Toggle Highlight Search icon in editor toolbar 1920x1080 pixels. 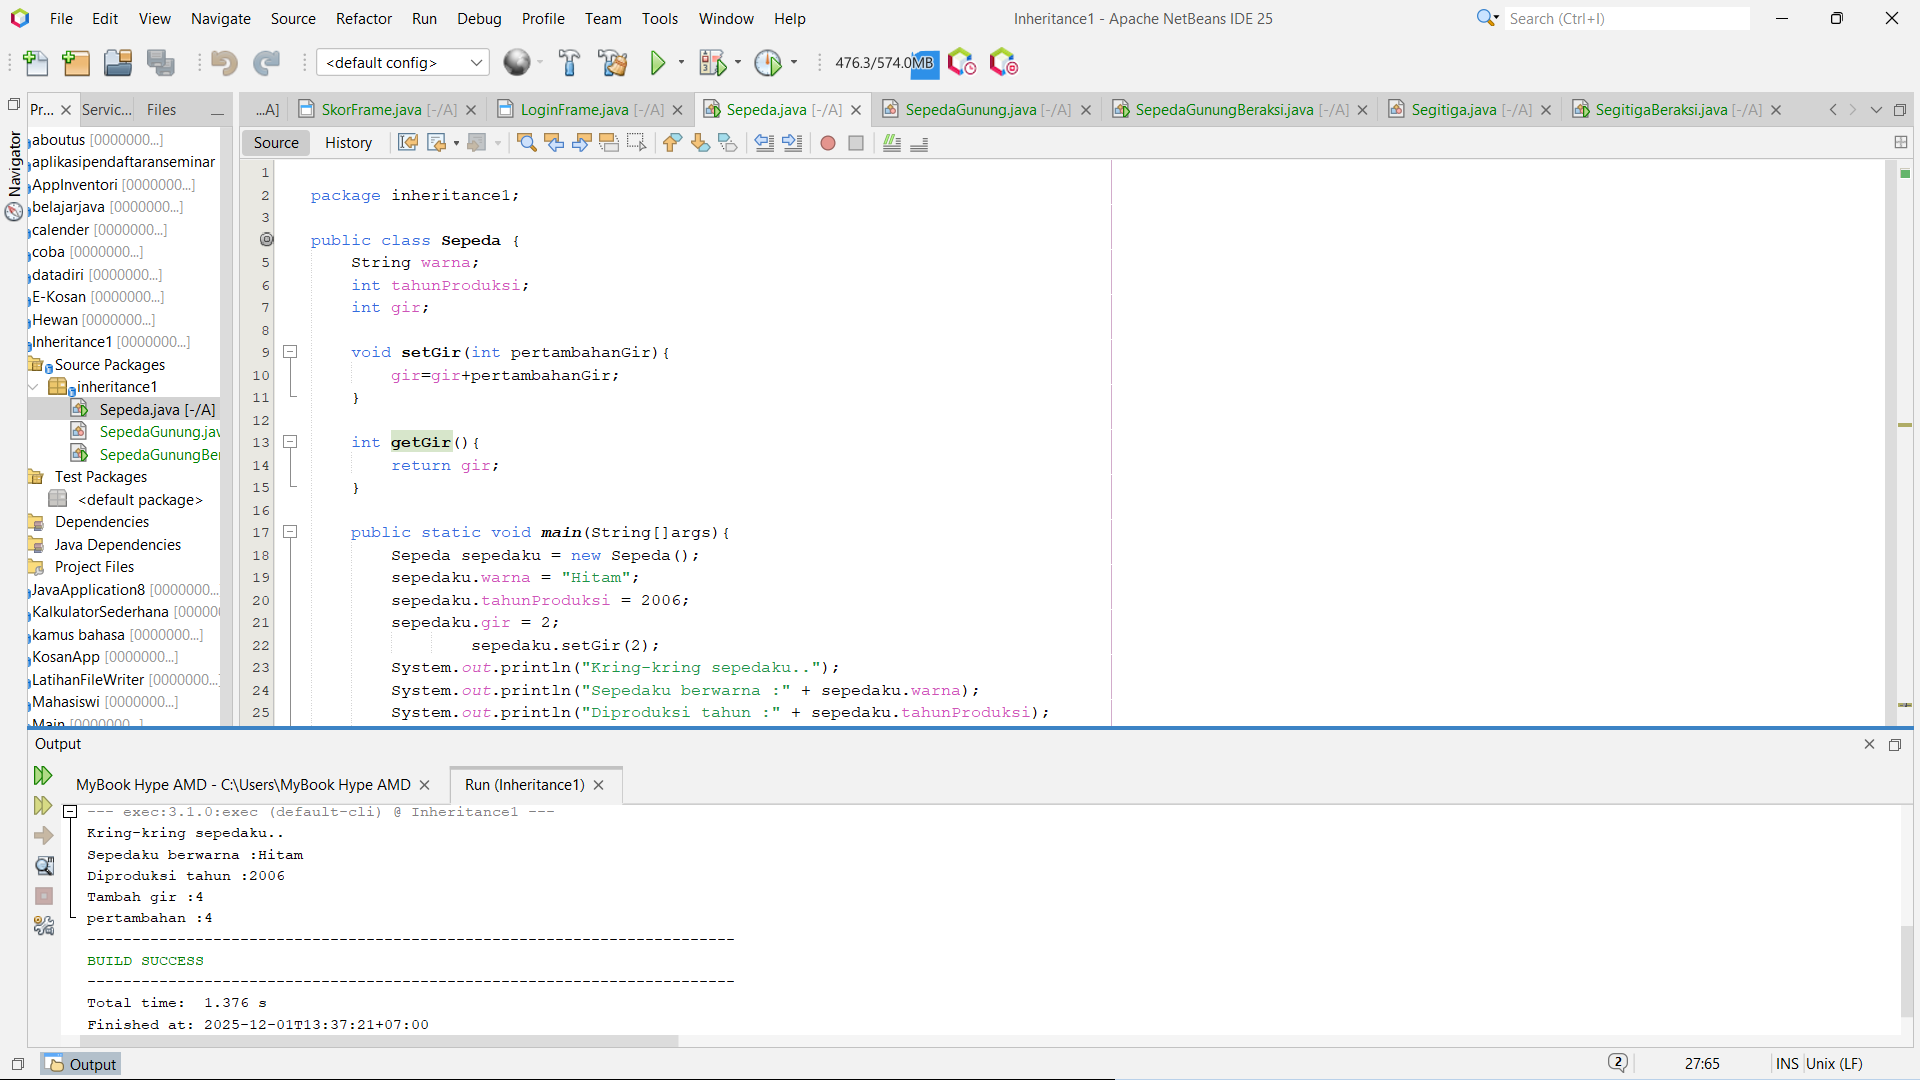click(x=609, y=143)
